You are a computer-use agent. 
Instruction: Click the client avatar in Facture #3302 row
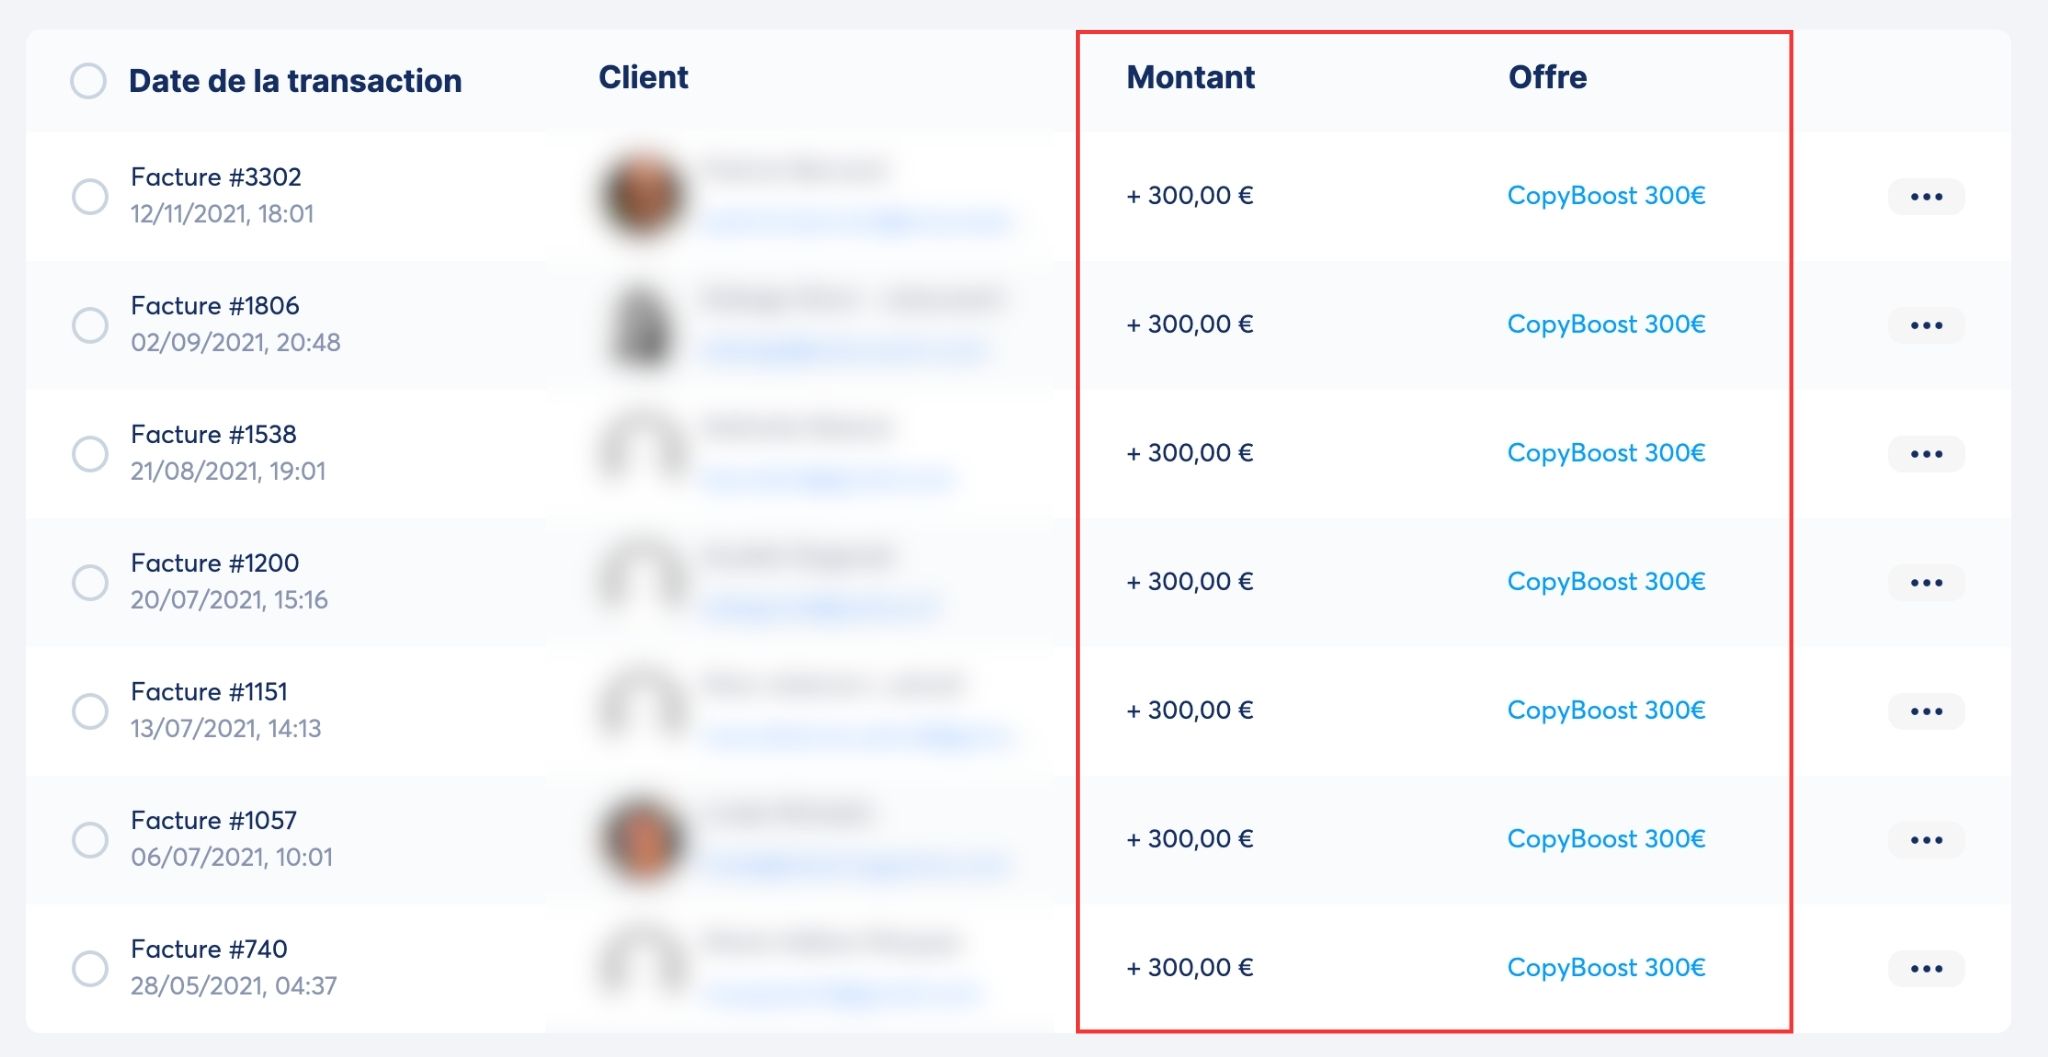pos(643,195)
